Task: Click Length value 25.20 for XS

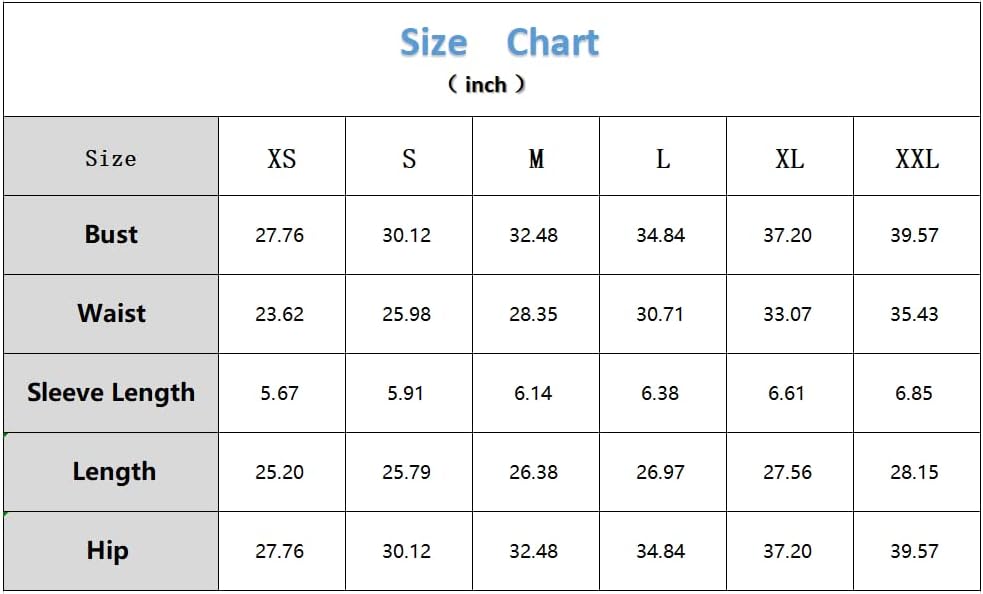Action: (280, 472)
